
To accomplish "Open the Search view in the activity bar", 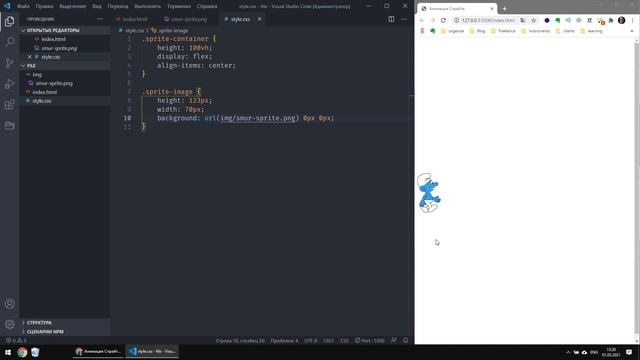I will (x=9, y=42).
